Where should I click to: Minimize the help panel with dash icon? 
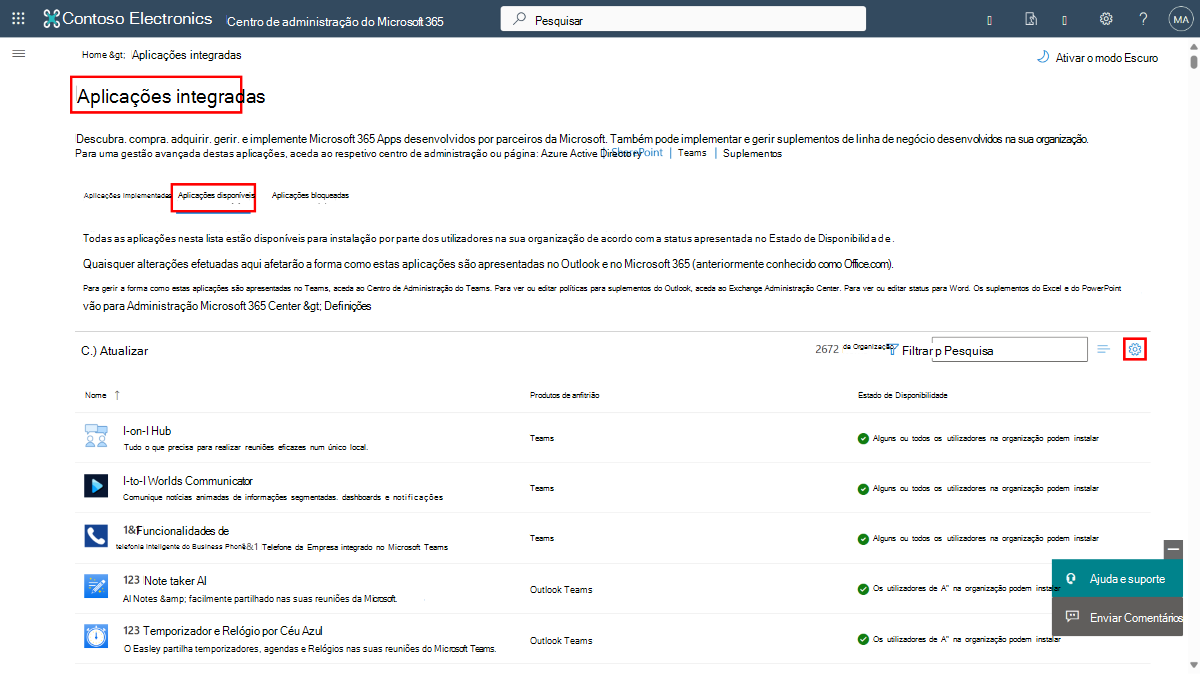(x=1173, y=549)
